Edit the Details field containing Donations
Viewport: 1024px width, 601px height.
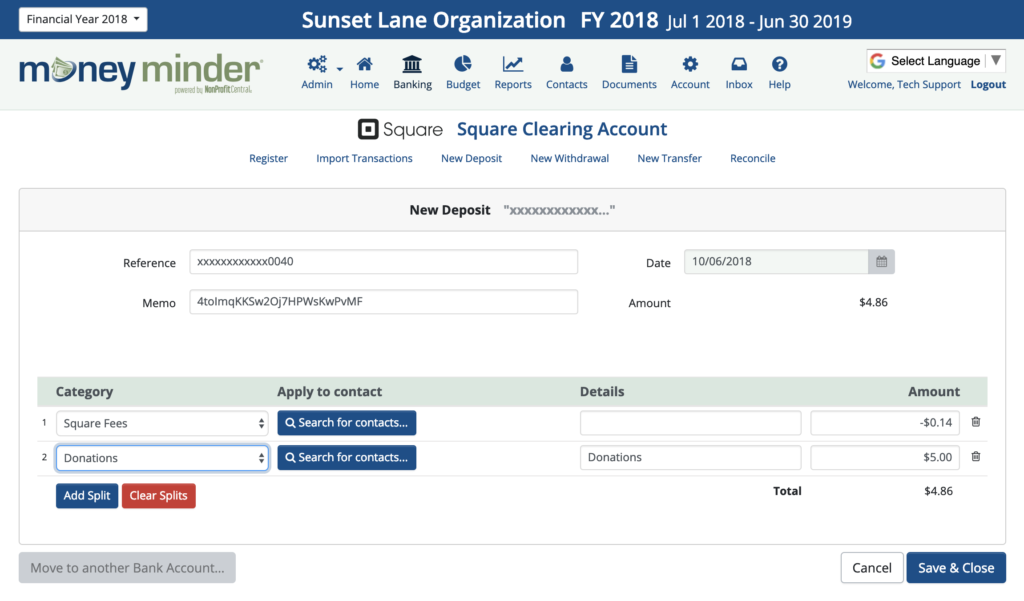tap(690, 458)
